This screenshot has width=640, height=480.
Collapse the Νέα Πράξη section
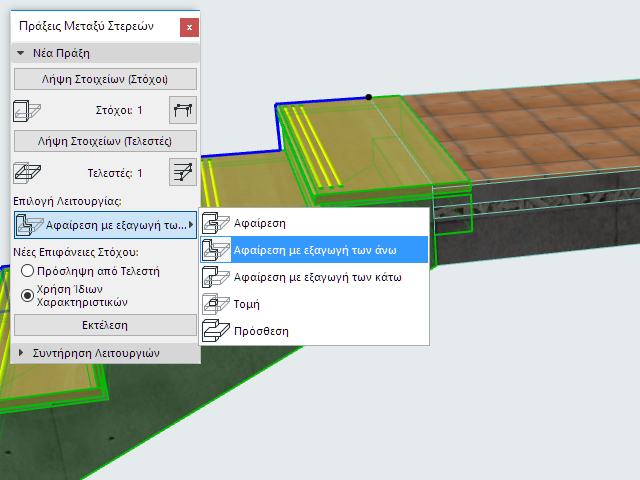tap(20, 53)
